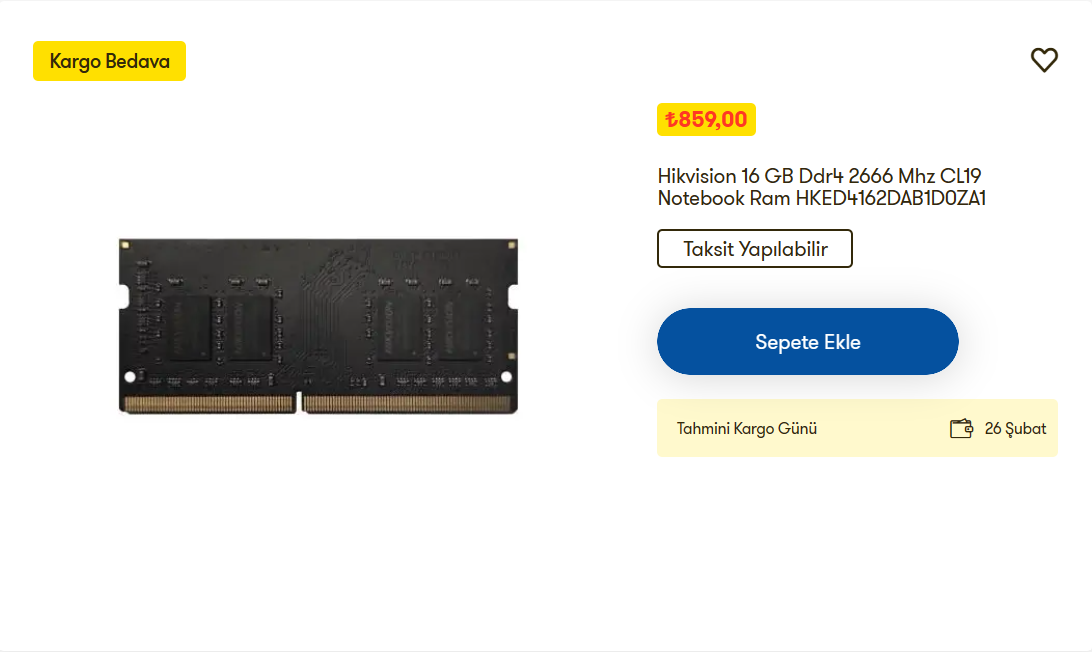Click the Hikvision brand name in the title
Viewport: 1092px width, 652px height.
pos(697,176)
